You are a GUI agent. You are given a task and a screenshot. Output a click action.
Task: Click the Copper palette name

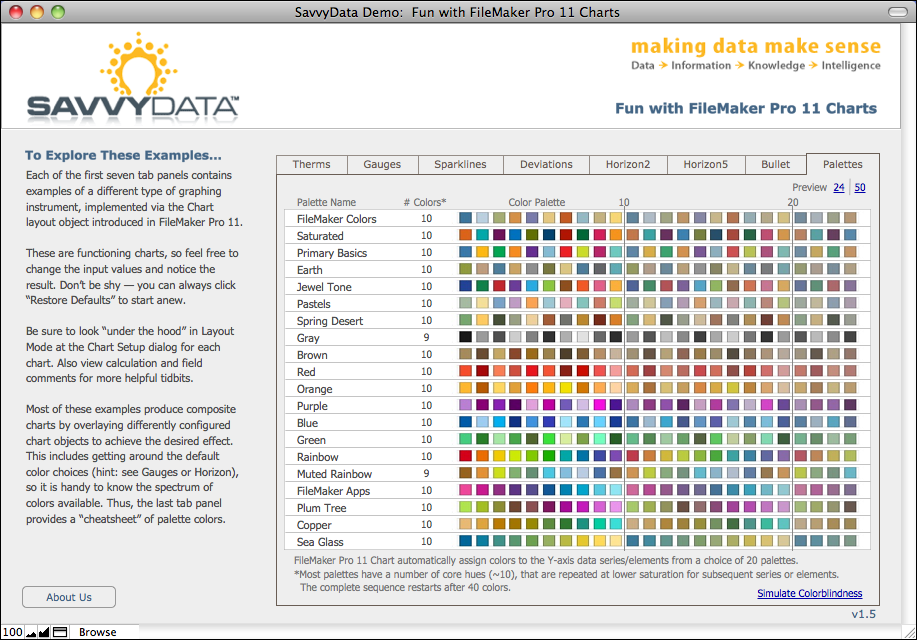tap(314, 524)
